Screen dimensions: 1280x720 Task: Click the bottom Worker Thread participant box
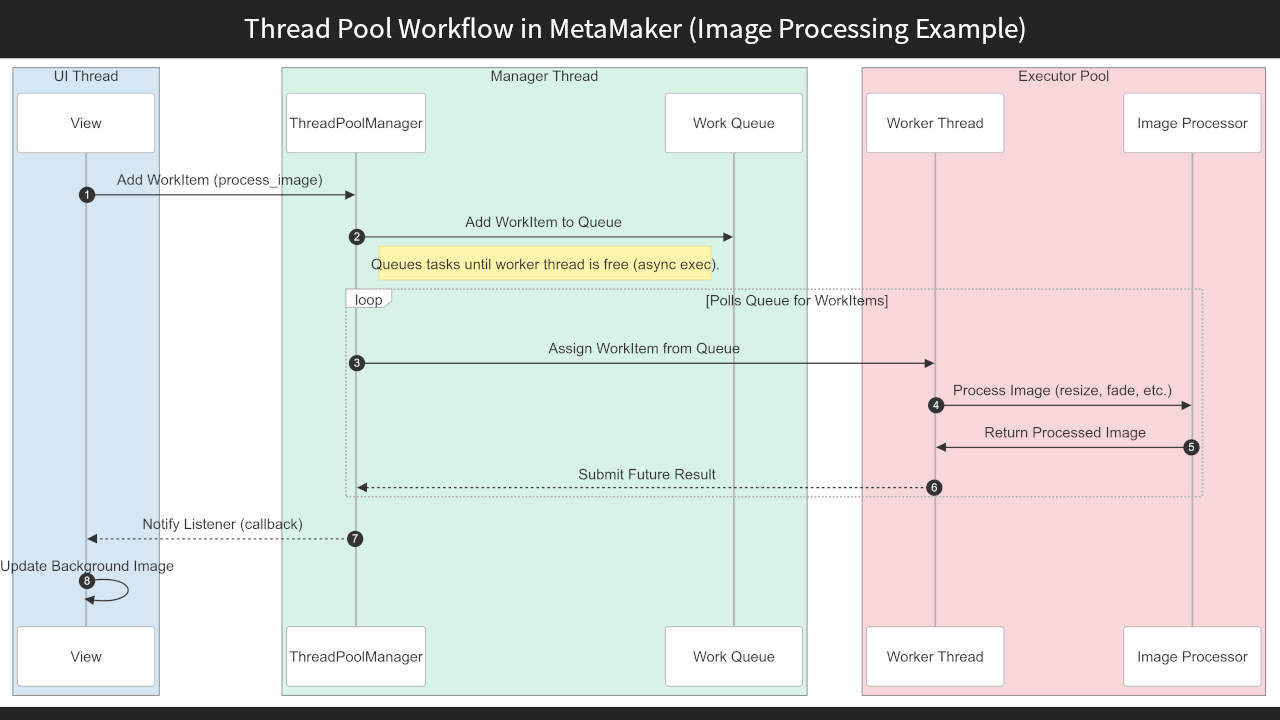935,657
